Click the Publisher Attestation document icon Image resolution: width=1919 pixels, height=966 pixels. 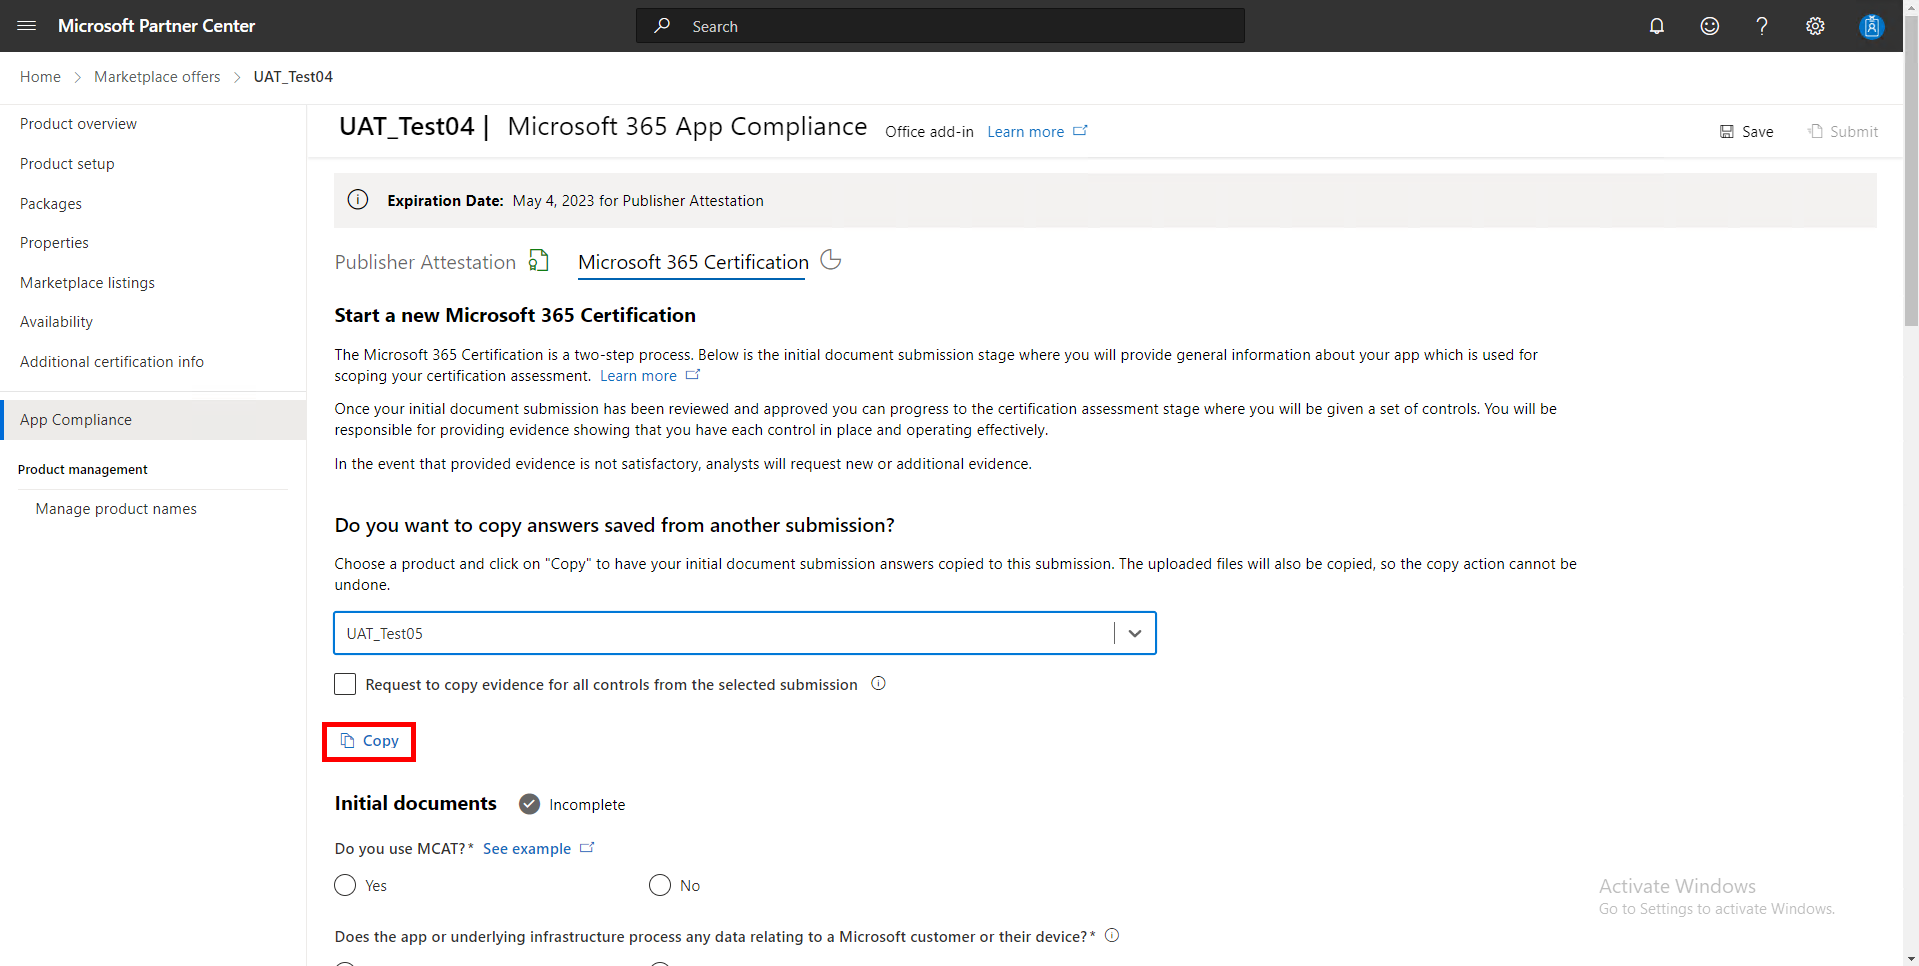pos(539,261)
